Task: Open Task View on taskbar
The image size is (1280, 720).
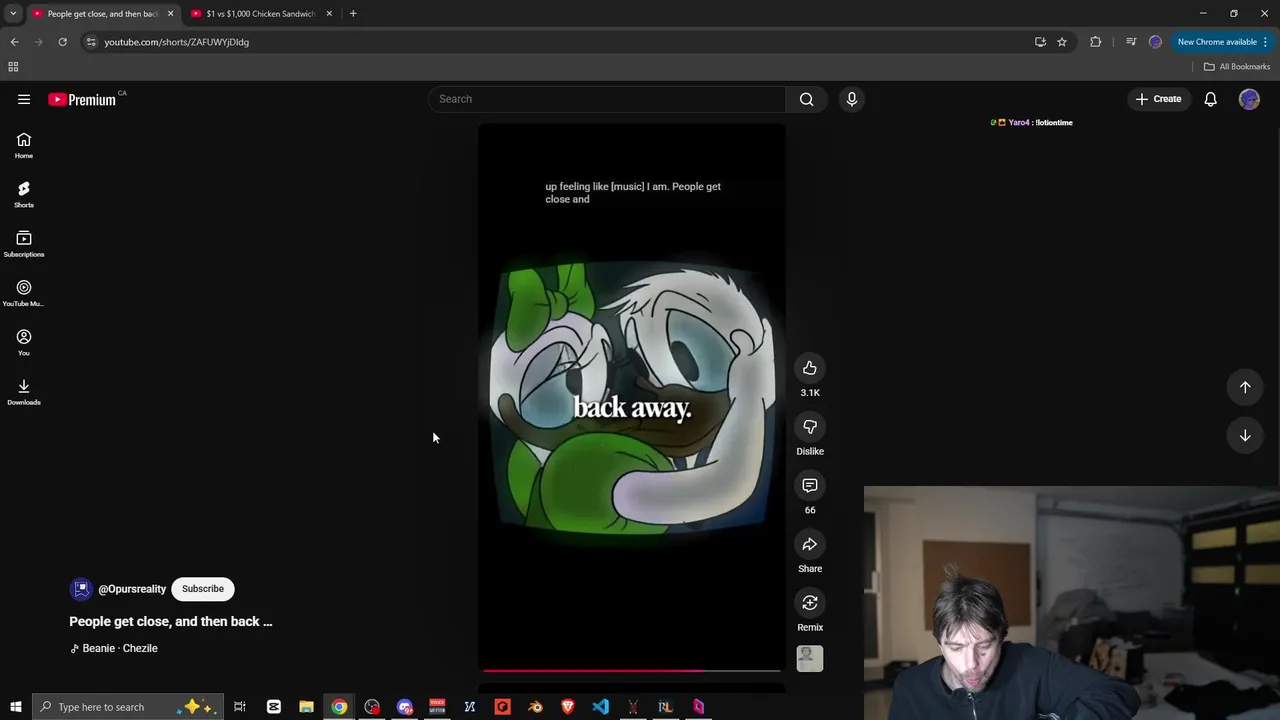Action: tap(240, 707)
